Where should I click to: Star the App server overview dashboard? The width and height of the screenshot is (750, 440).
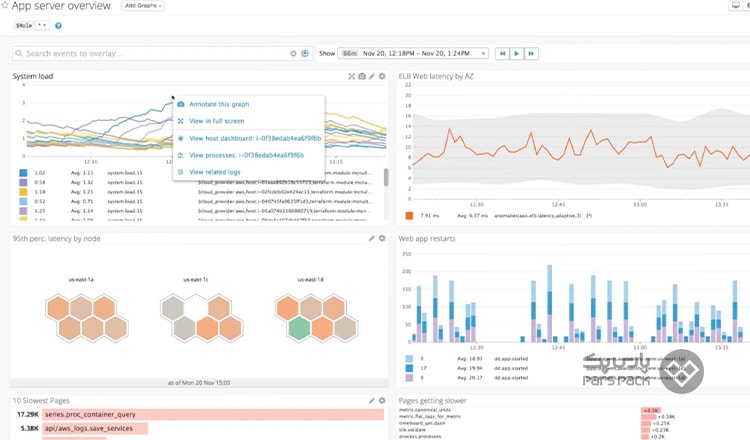click(4, 5)
